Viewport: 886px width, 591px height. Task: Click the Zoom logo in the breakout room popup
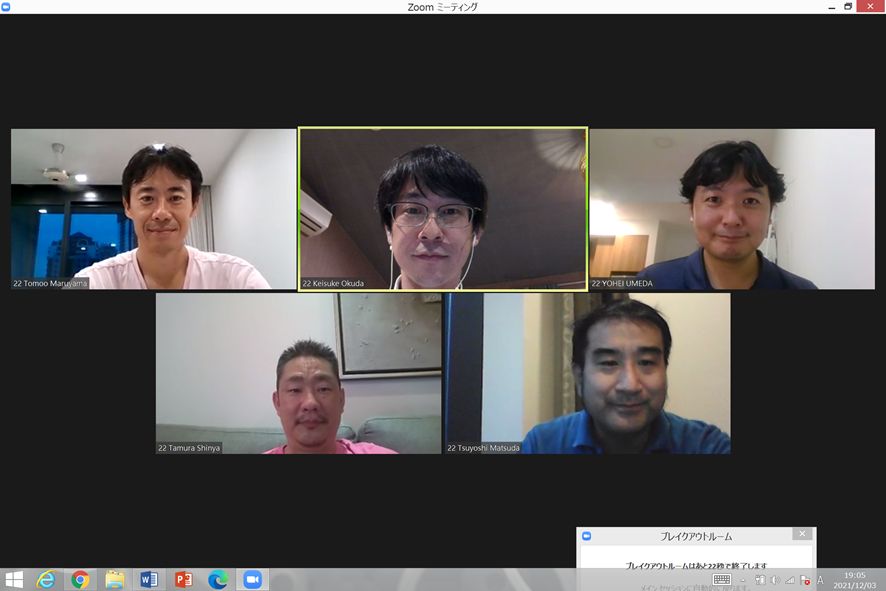pos(587,536)
